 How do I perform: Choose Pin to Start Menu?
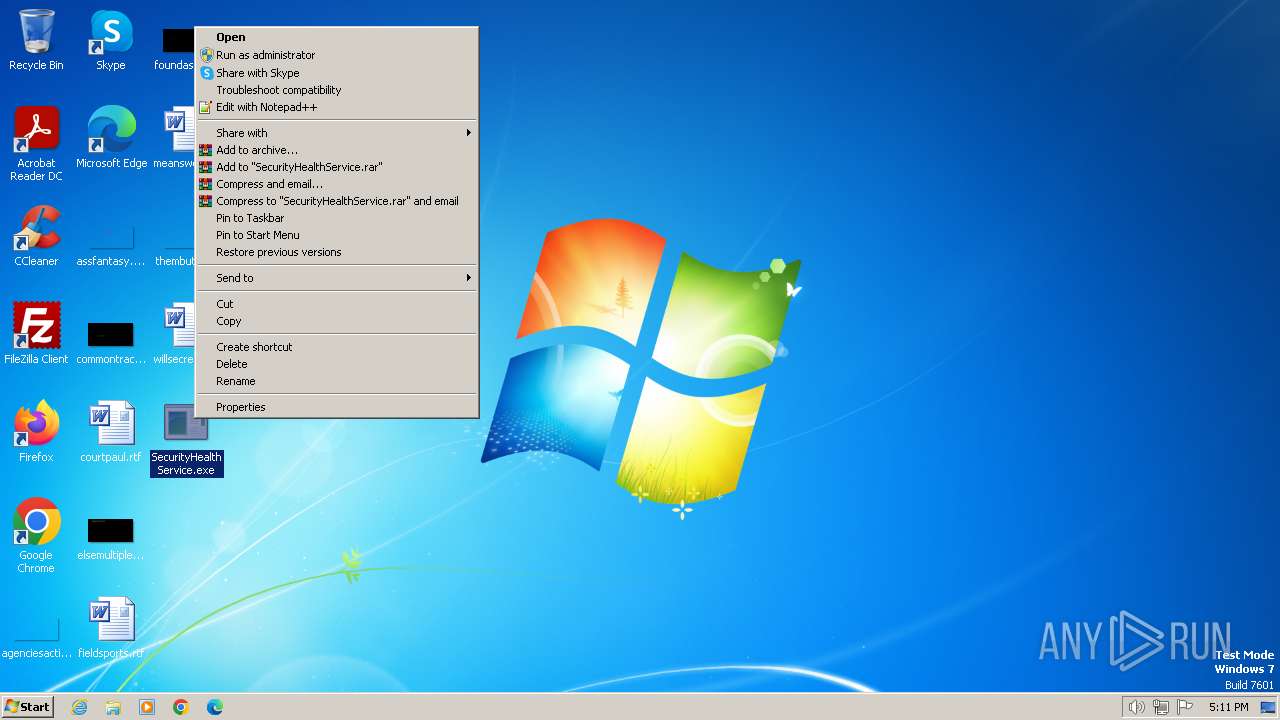click(337, 235)
